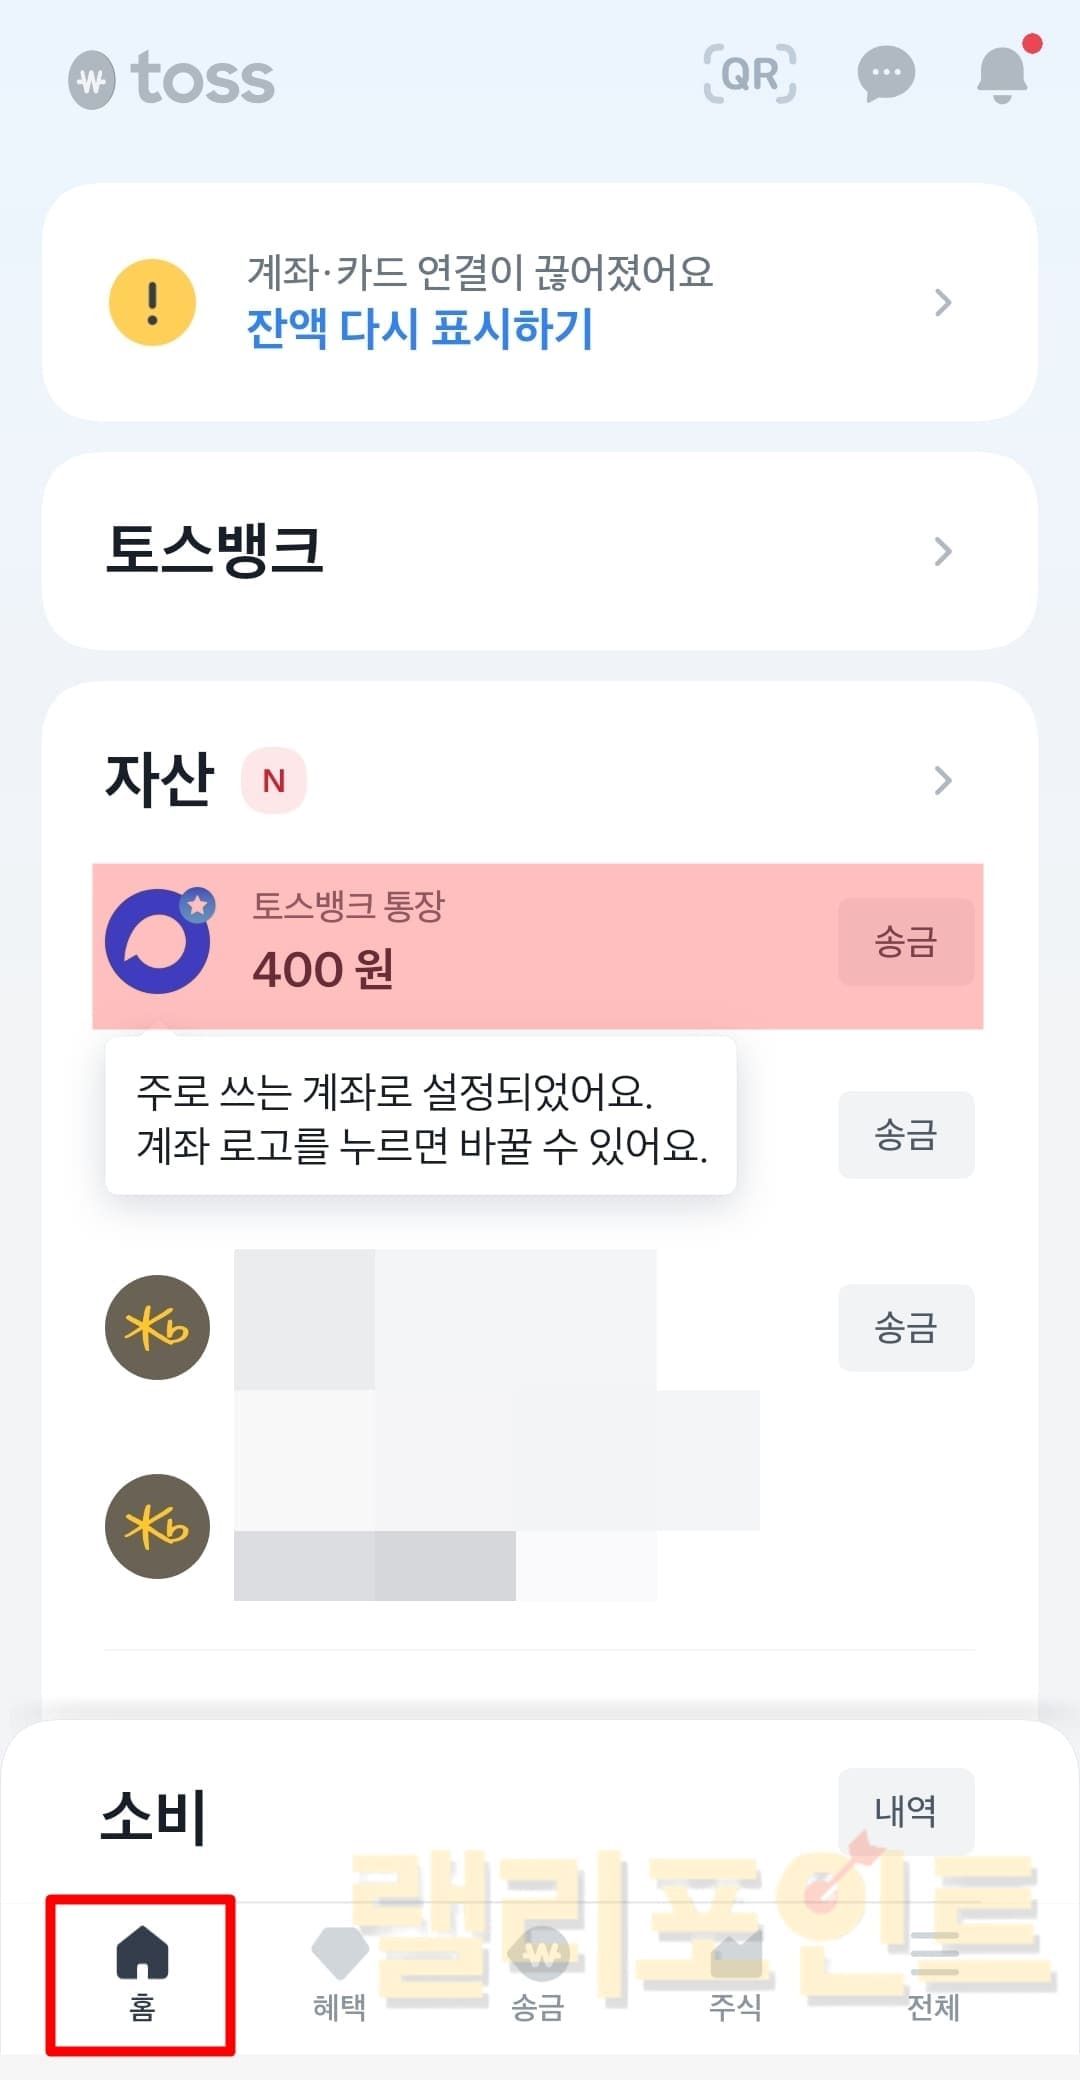Open the disconnected account notice chevron
This screenshot has height=2080, width=1080.
tap(942, 302)
